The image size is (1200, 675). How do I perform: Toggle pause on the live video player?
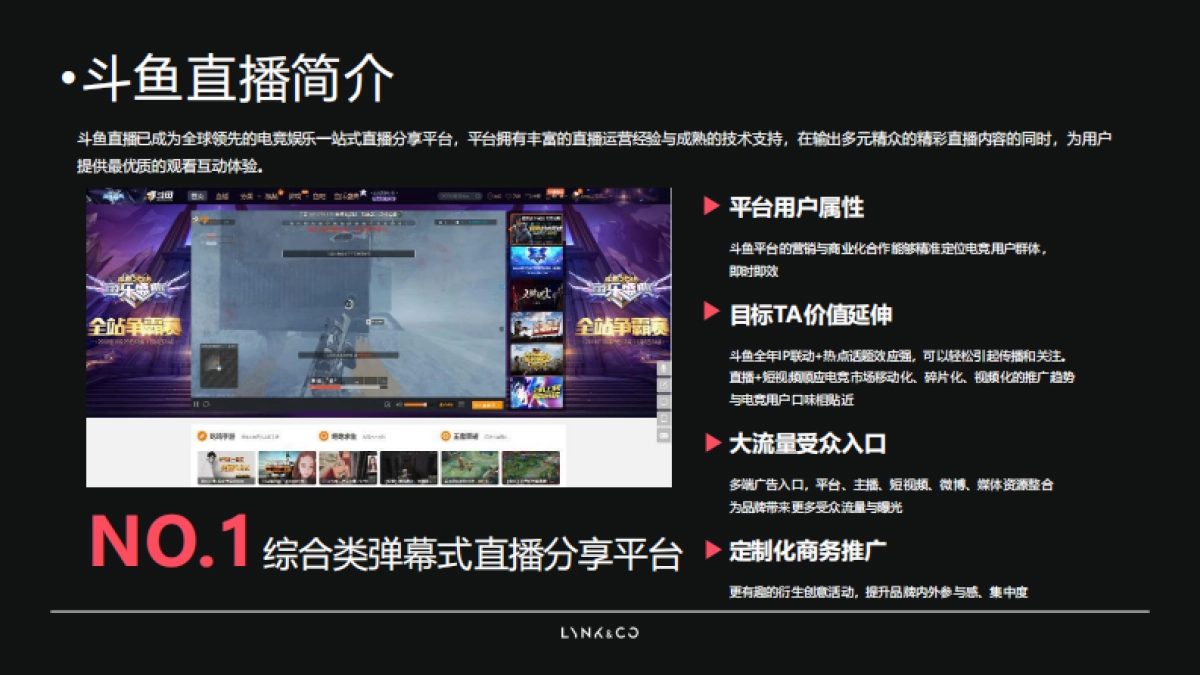pos(196,406)
